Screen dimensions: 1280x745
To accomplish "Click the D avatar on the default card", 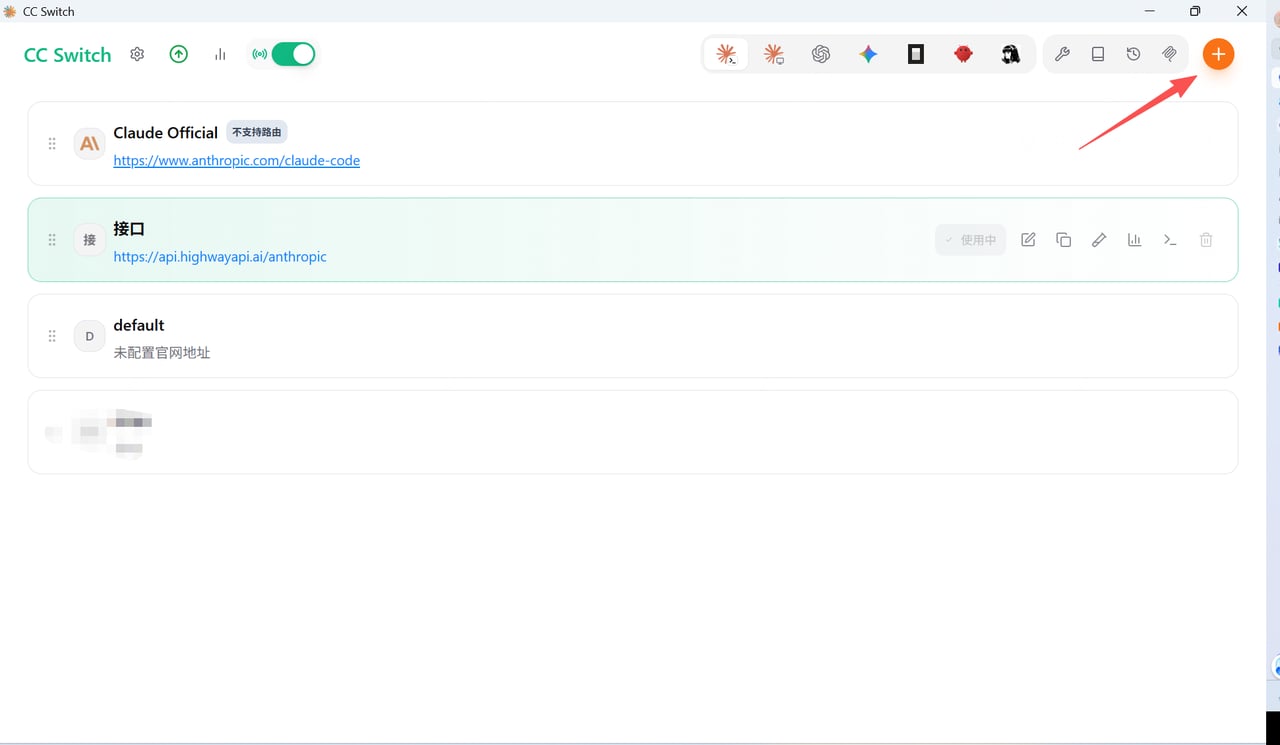I will (x=90, y=336).
